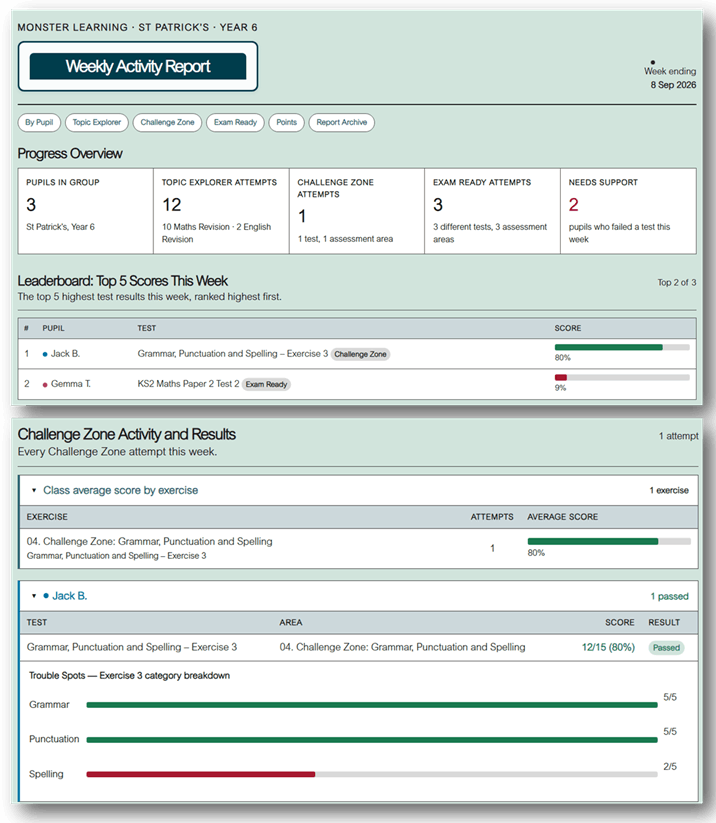This screenshot has width=716, height=823.
Task: Click the AVERAGE SCORE column header
Action: click(x=563, y=517)
